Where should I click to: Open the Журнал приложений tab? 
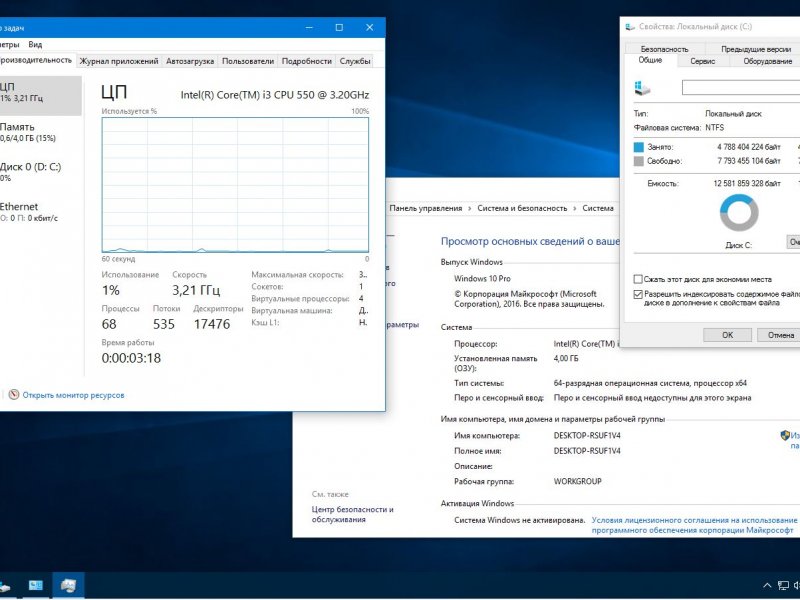[119, 61]
